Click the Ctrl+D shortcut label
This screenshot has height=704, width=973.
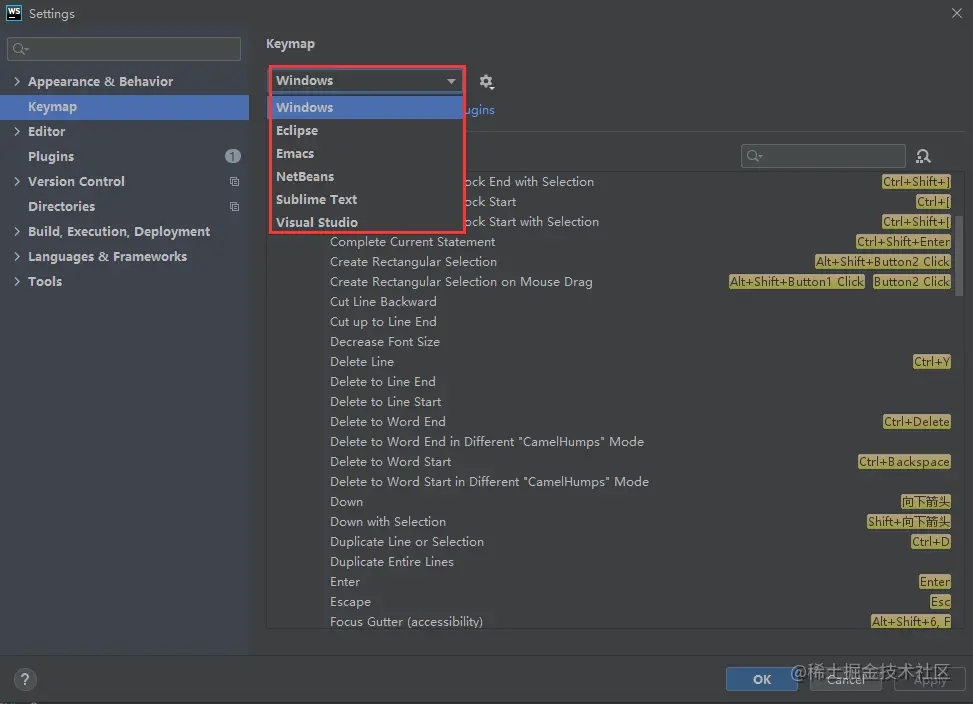coord(931,541)
